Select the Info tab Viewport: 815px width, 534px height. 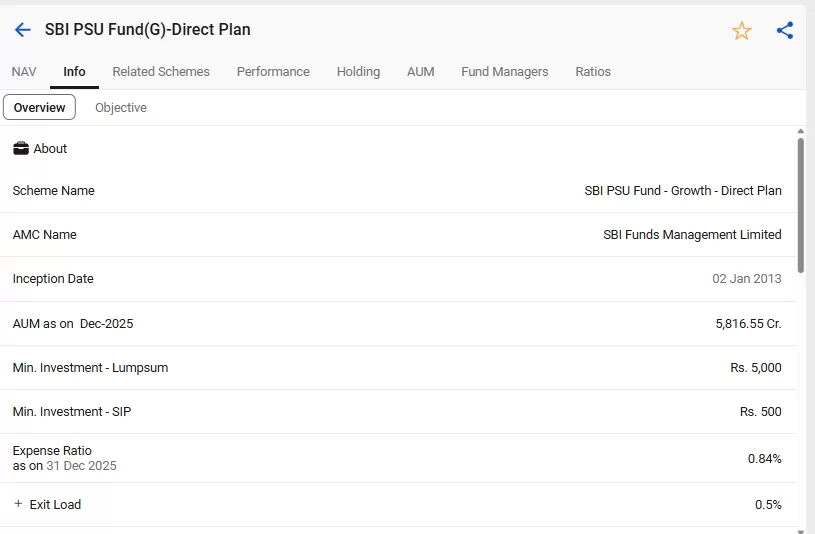74,72
